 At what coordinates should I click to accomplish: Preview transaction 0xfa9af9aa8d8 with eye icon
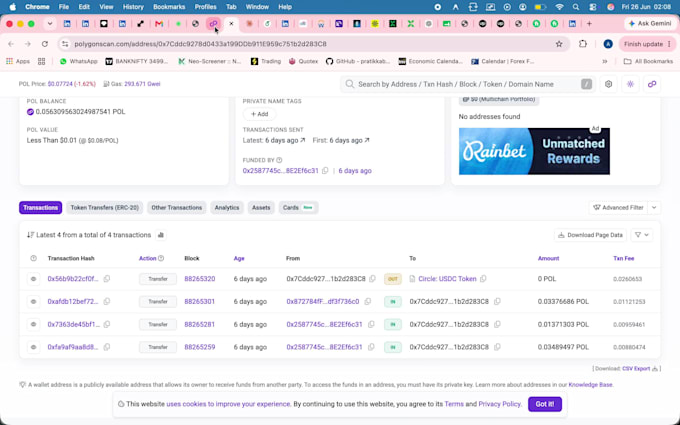pyautogui.click(x=33, y=347)
